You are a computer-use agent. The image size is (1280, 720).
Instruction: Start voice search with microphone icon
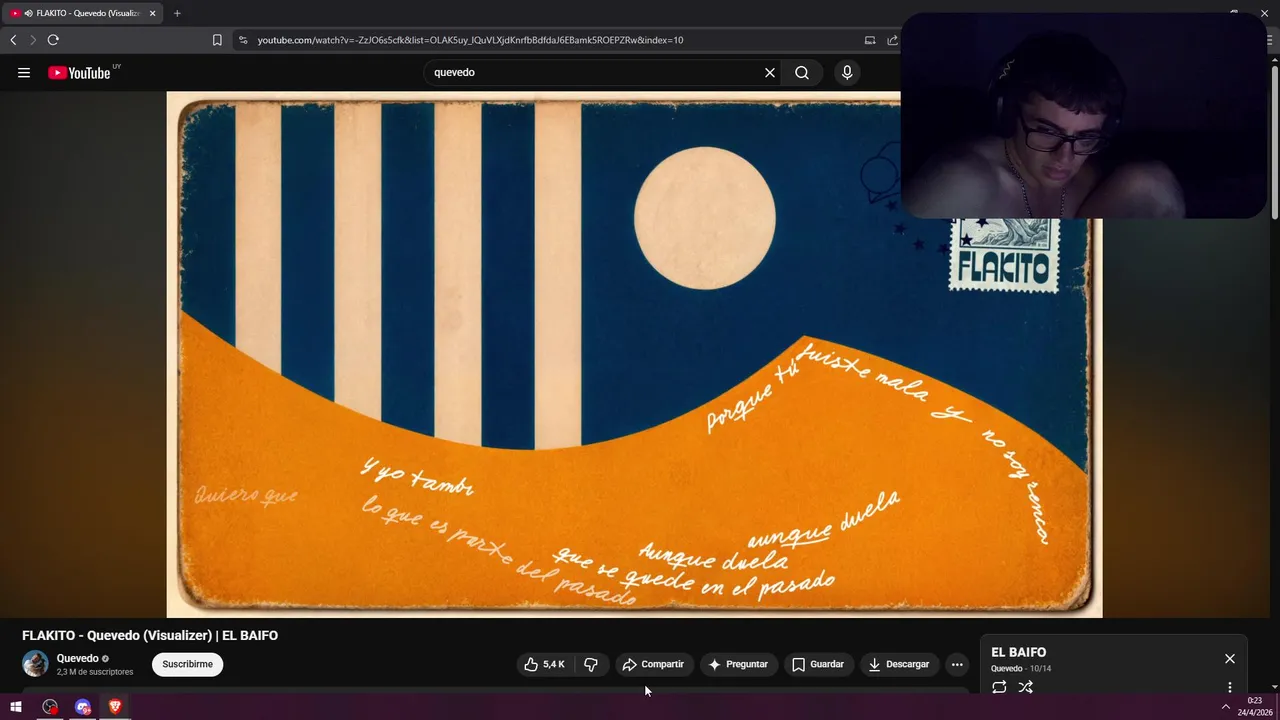click(847, 72)
